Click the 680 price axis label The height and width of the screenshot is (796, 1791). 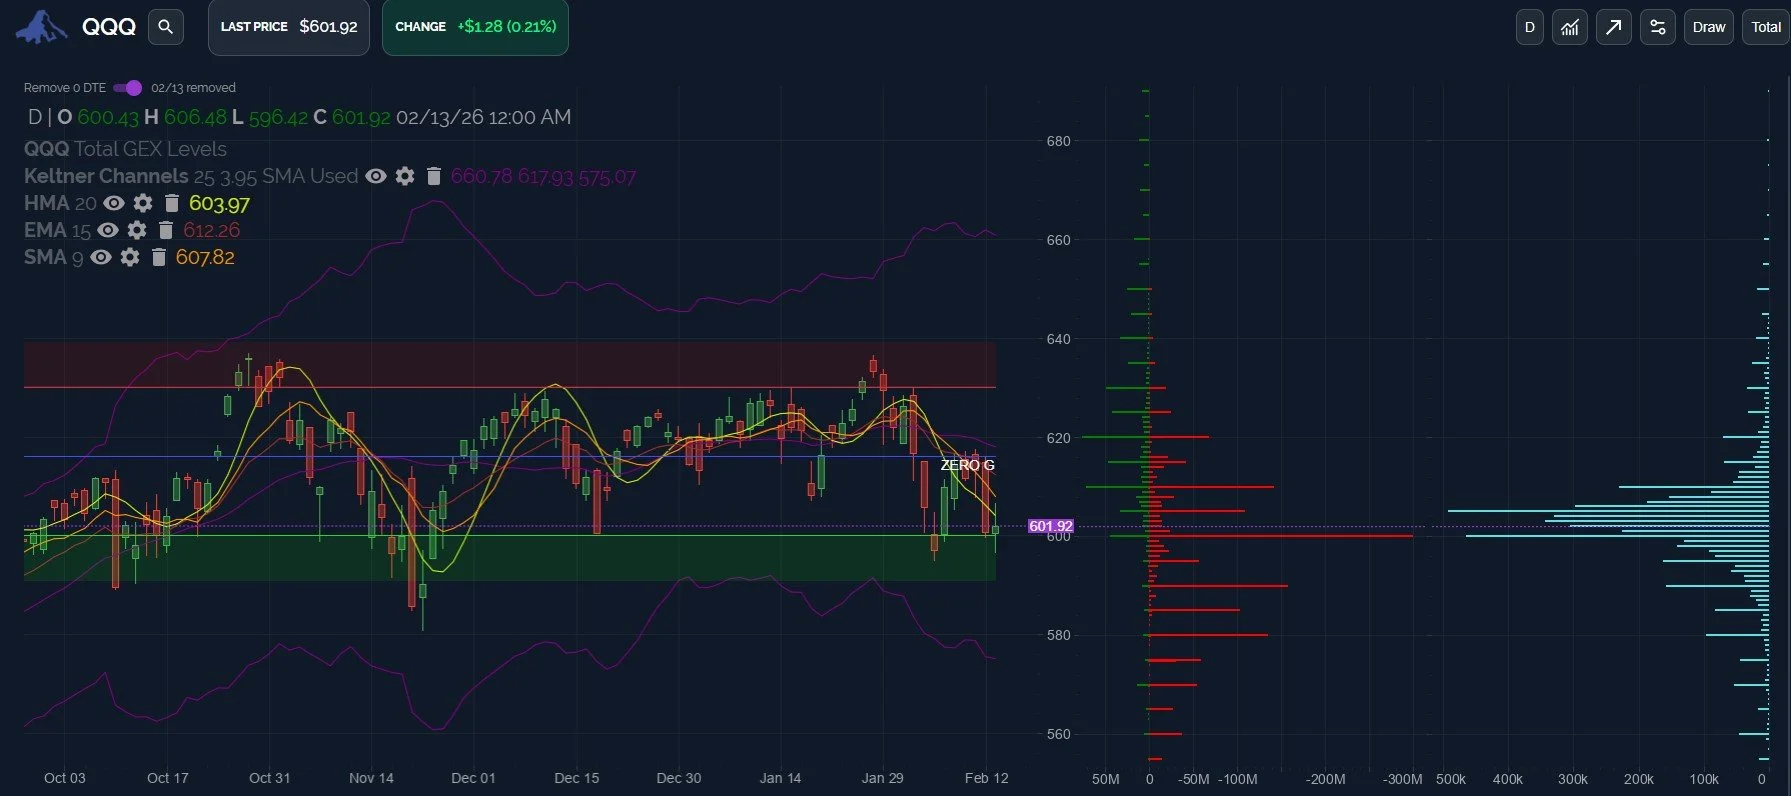[1058, 141]
